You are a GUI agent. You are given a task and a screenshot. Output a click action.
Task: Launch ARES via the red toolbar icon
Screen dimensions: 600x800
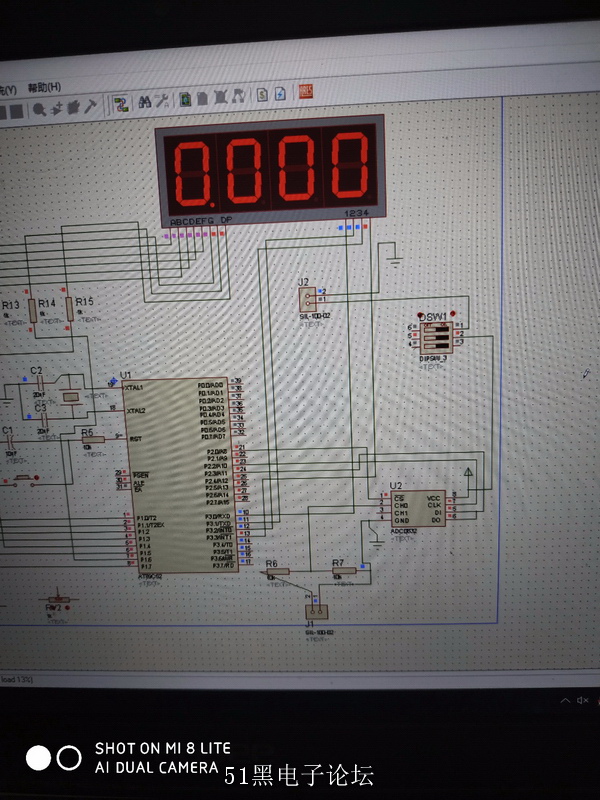306,91
